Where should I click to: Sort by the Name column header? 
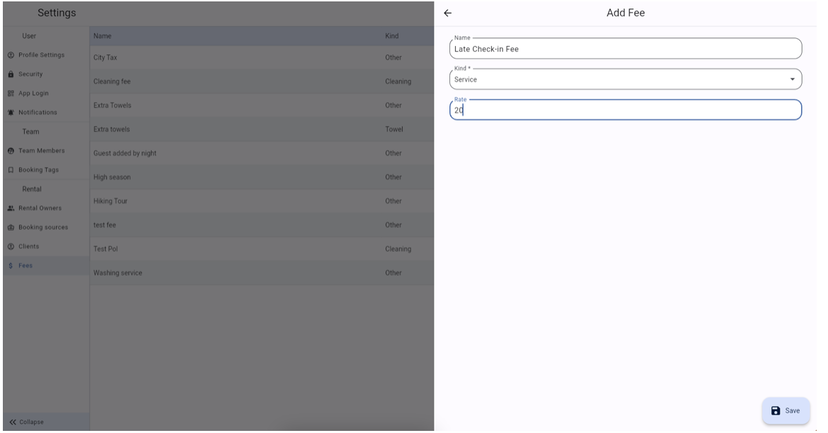(x=102, y=36)
